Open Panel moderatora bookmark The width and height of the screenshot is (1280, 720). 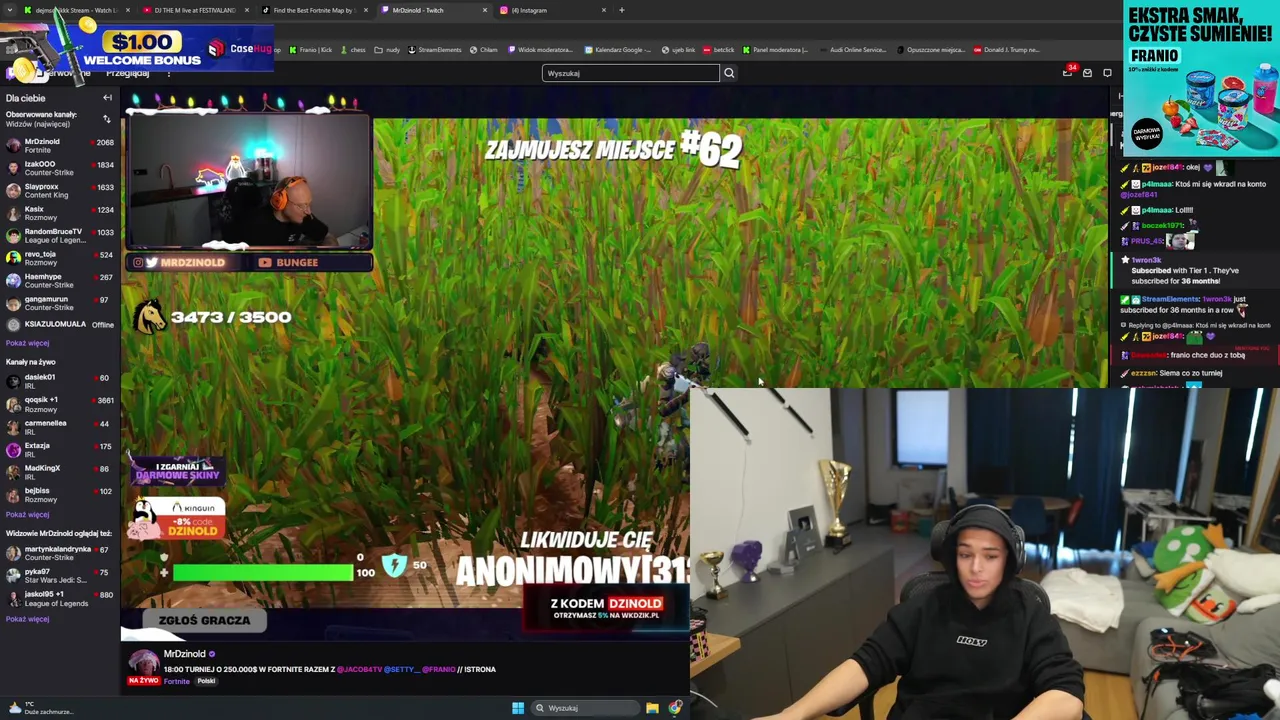click(x=775, y=50)
